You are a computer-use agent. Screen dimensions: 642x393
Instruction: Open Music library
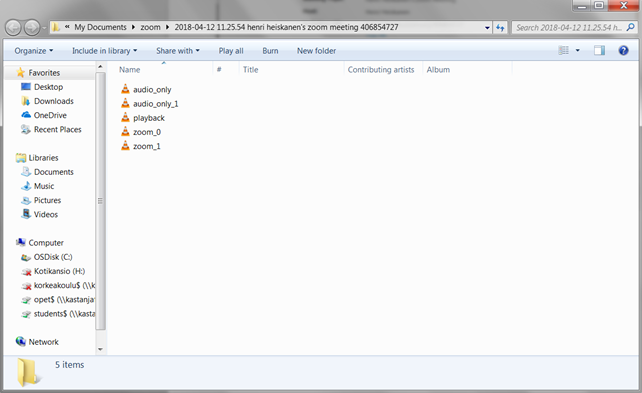click(44, 186)
